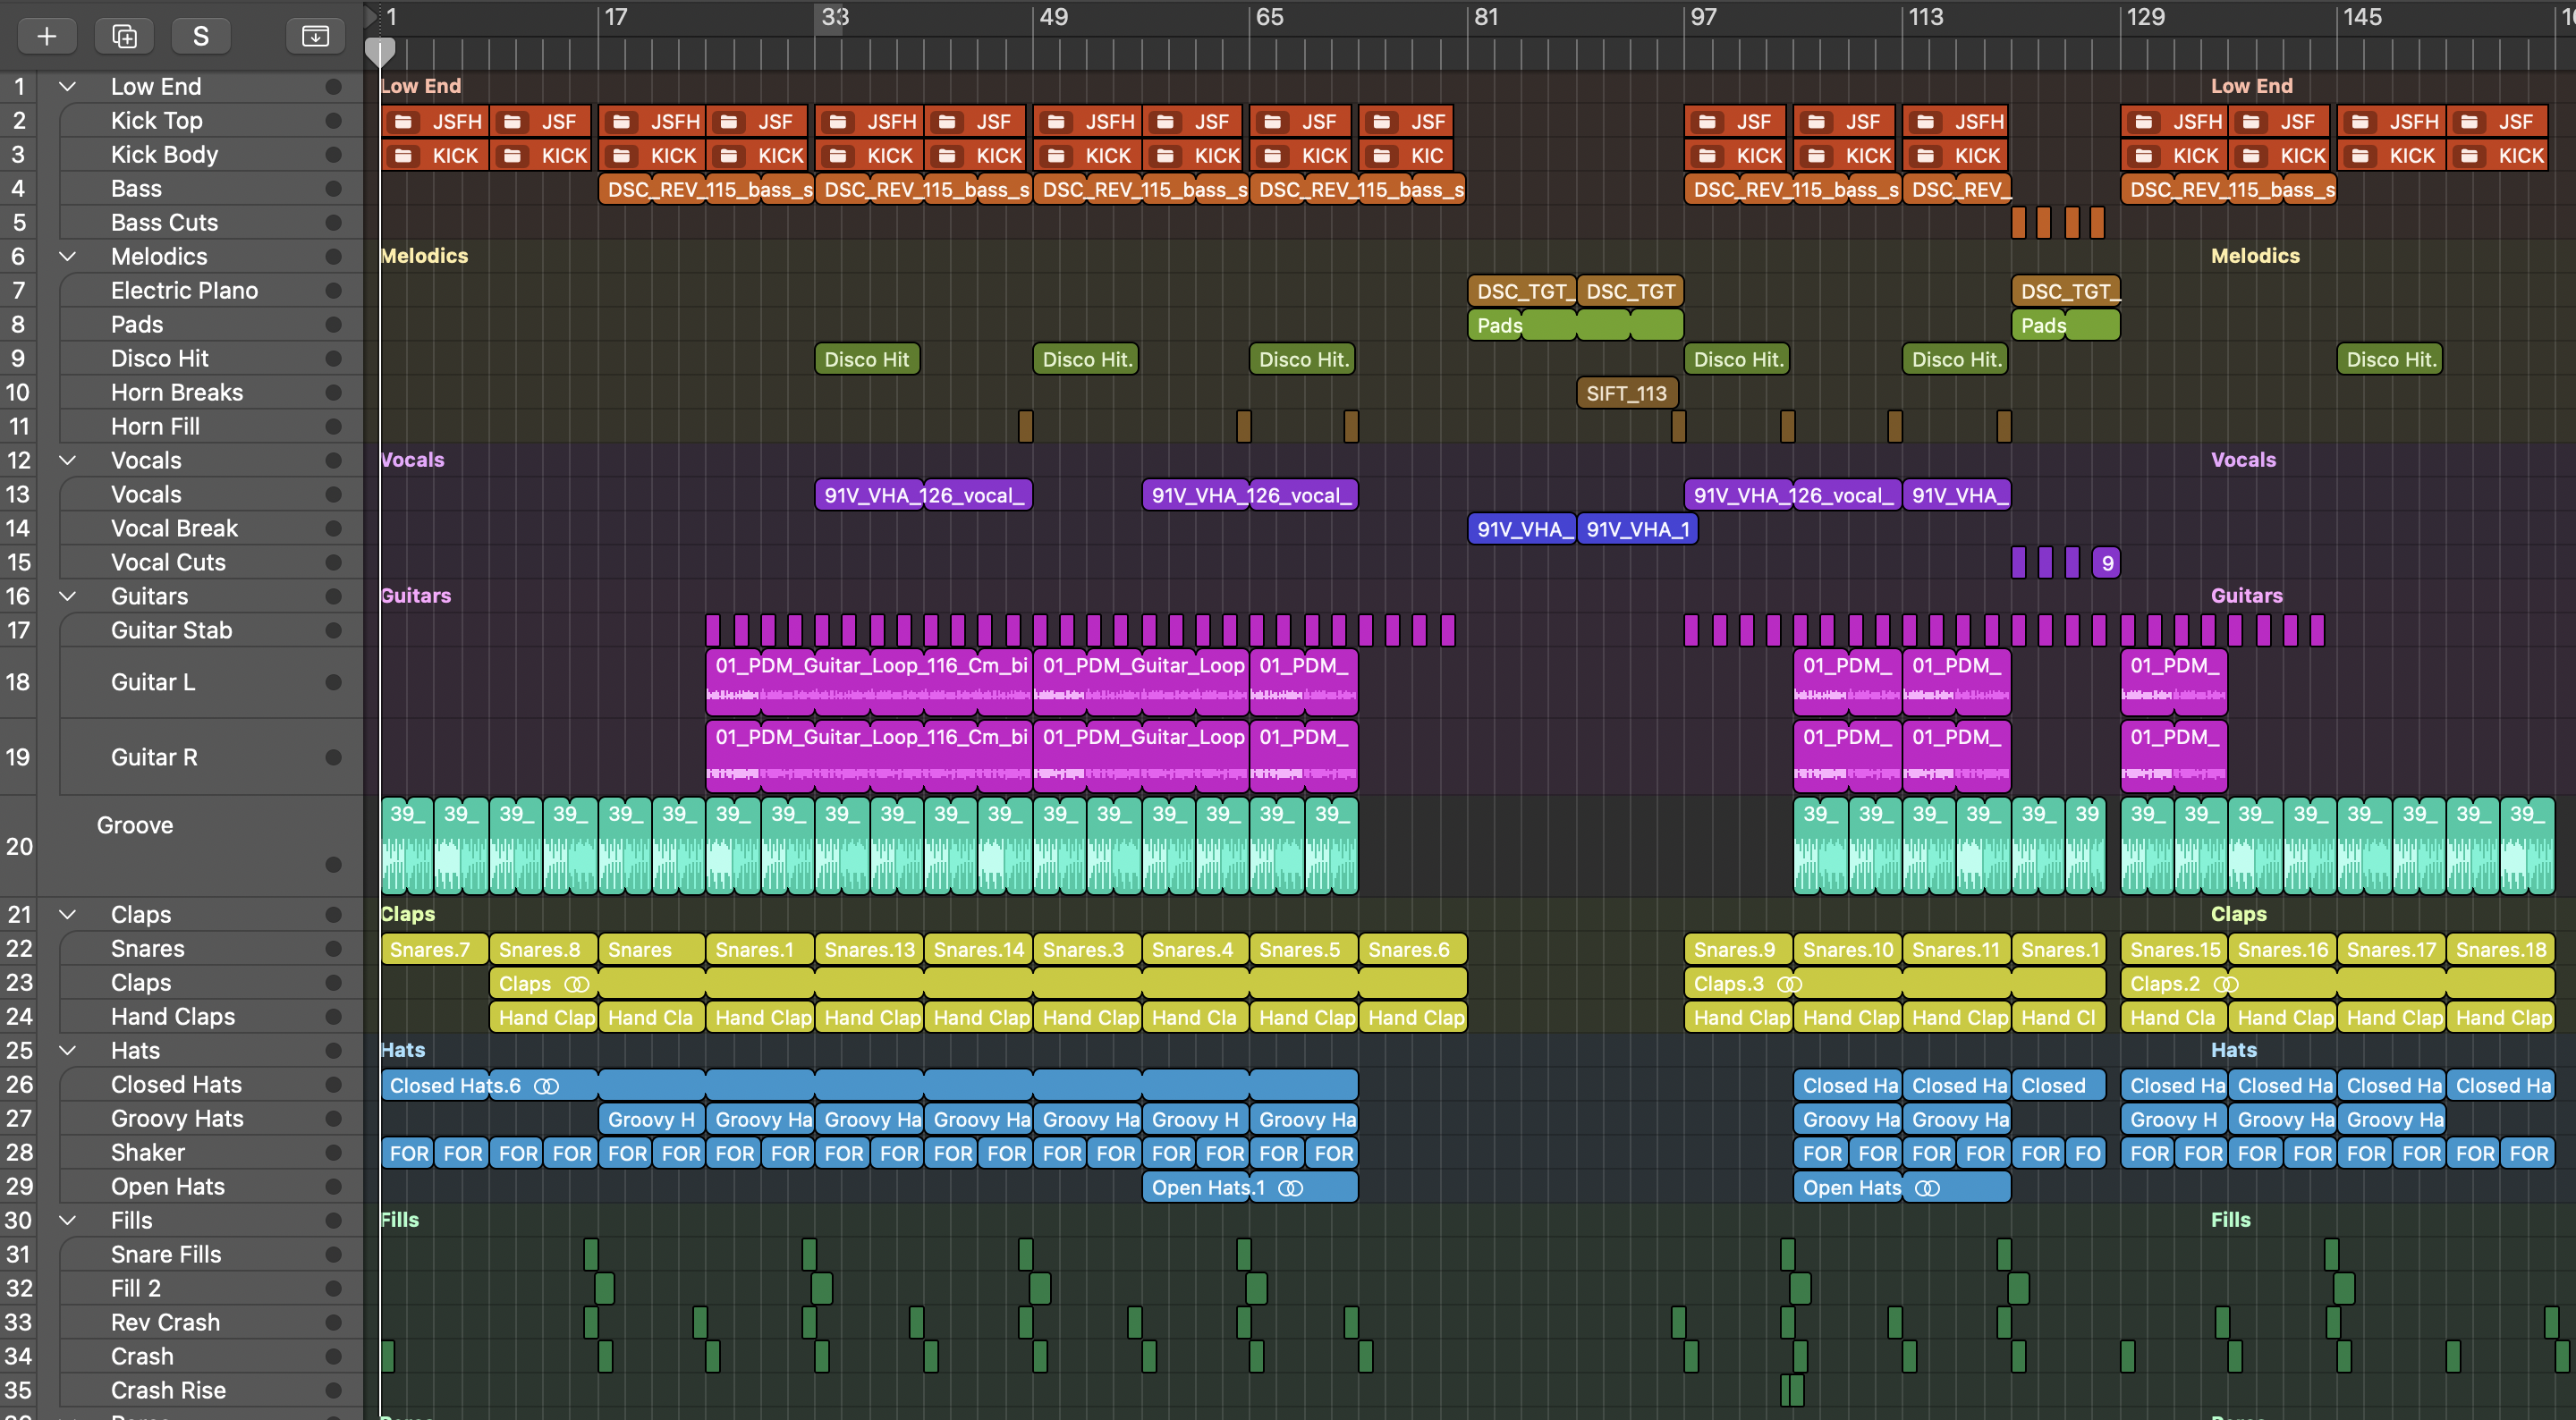Collapse the Melodics track stack
Screen dimensions: 2576x1420
pos(67,257)
